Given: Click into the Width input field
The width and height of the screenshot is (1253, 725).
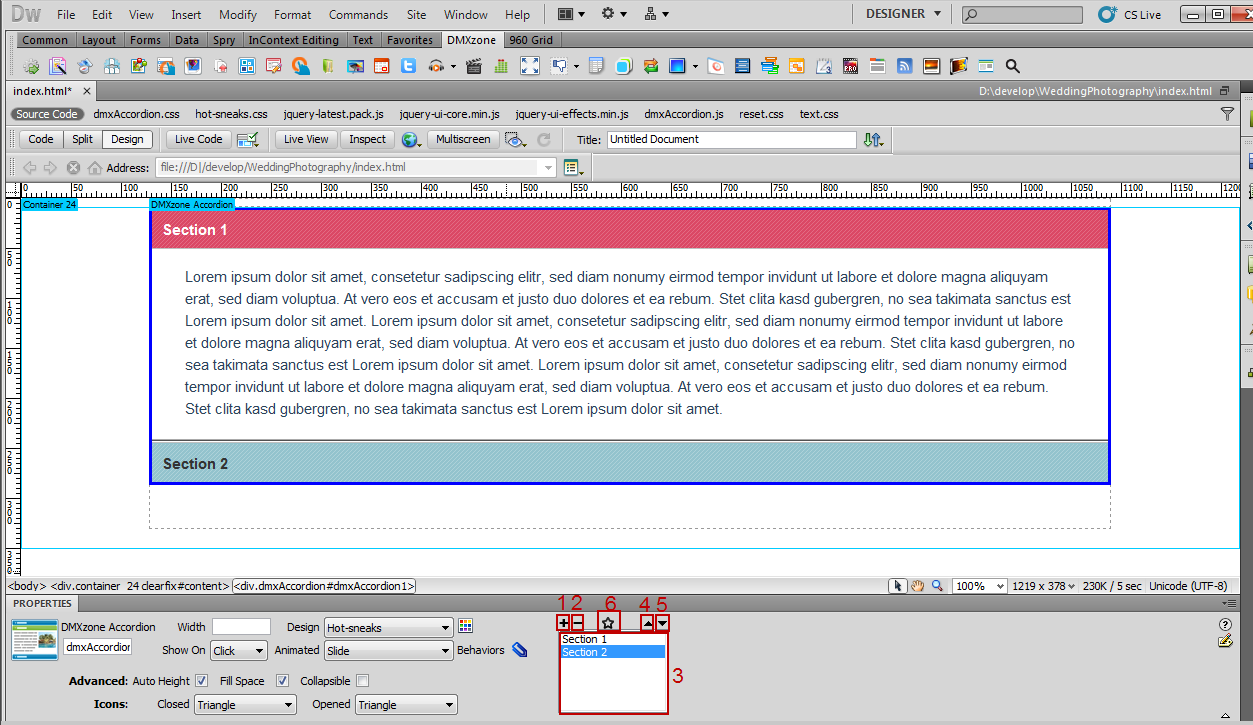Looking at the screenshot, I should coord(241,627).
